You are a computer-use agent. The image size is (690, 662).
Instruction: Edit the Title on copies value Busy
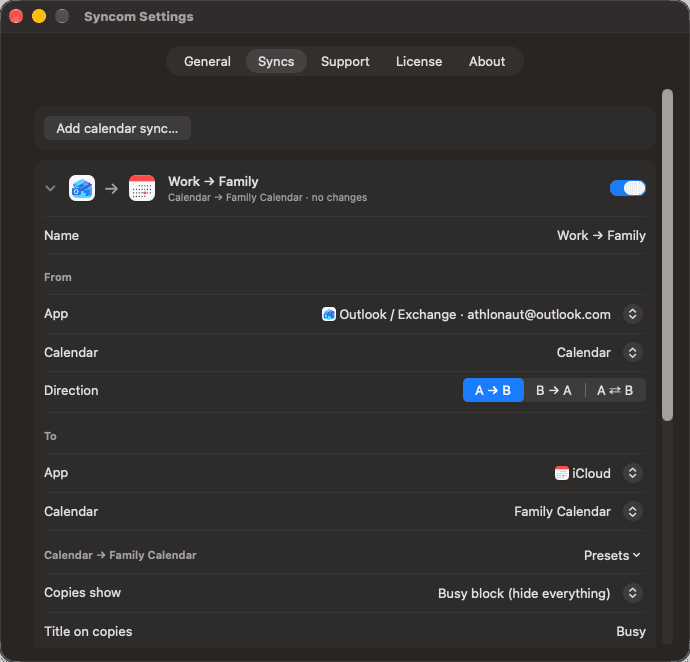pos(631,632)
